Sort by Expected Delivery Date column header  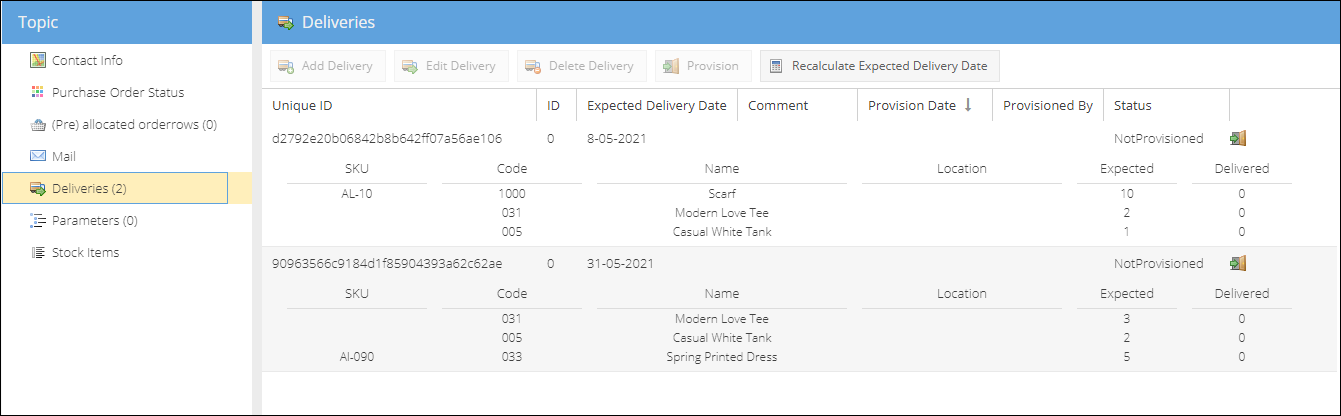pyautogui.click(x=656, y=105)
